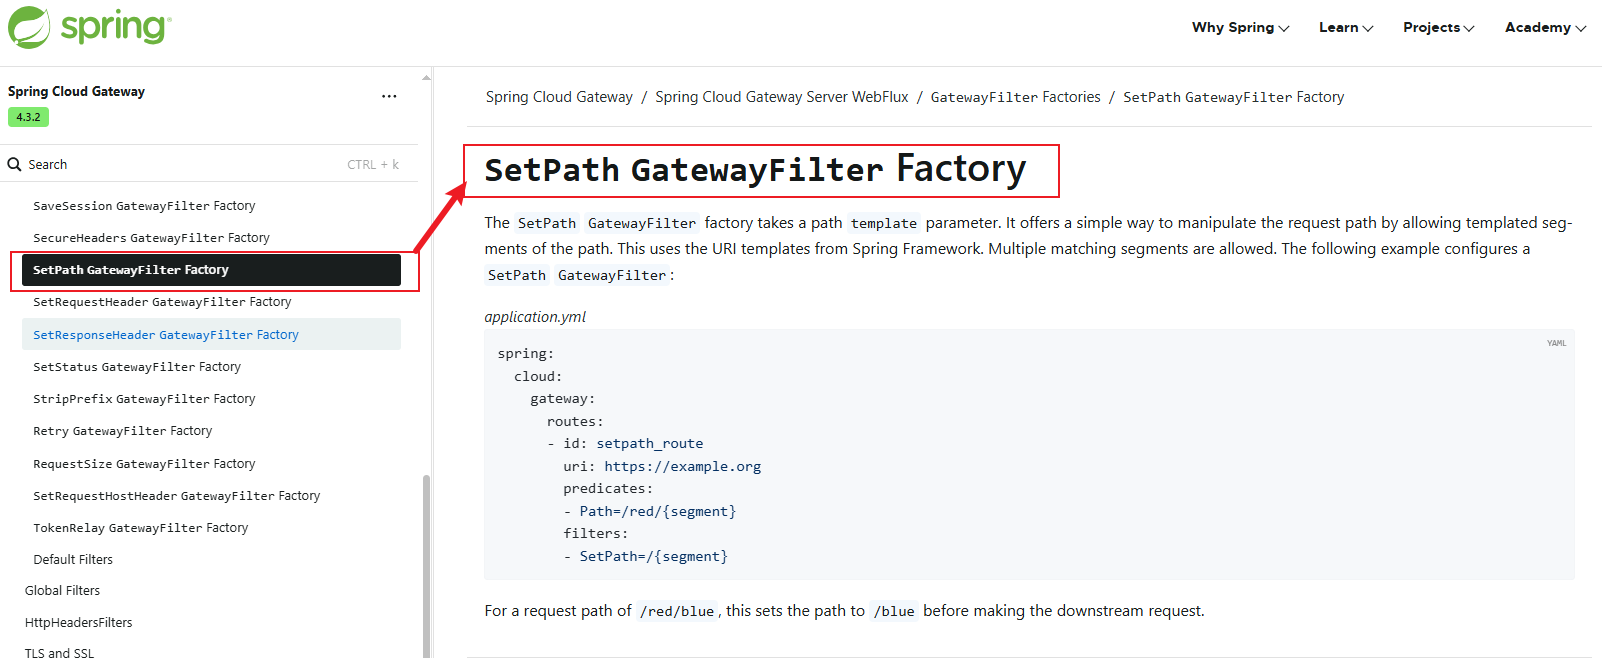Expand the Projects dropdown menu
The image size is (1602, 658).
point(1438,27)
